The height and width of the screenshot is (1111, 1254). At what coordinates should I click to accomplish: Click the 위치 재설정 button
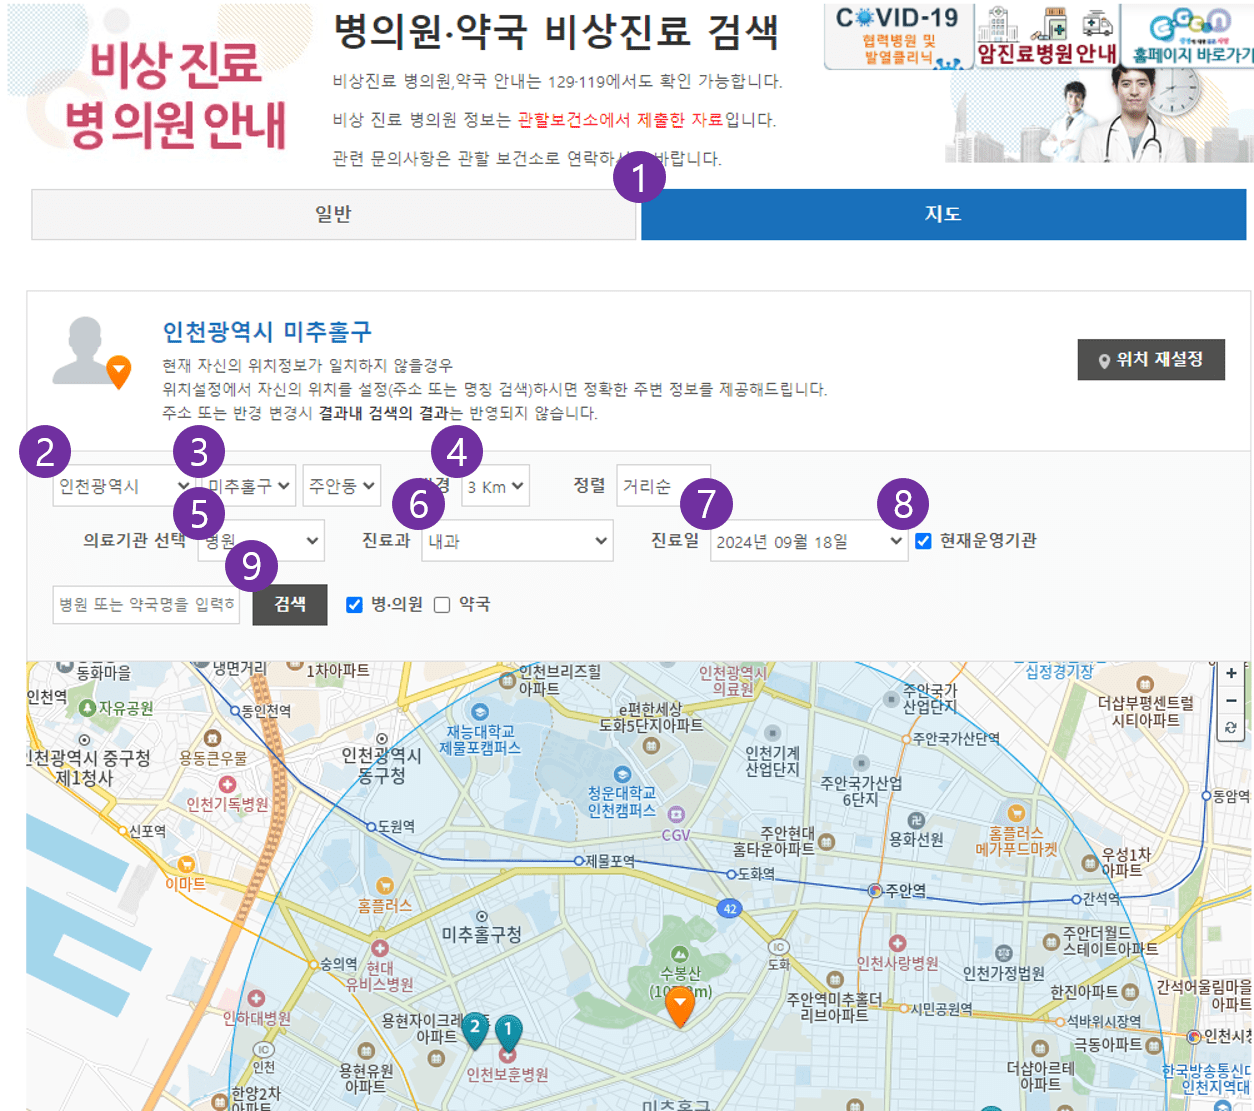[x=1151, y=359]
